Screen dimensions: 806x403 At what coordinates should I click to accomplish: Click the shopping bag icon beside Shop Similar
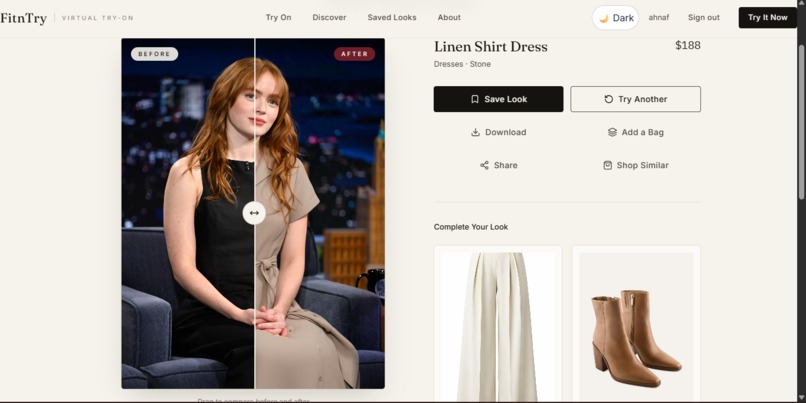point(608,165)
